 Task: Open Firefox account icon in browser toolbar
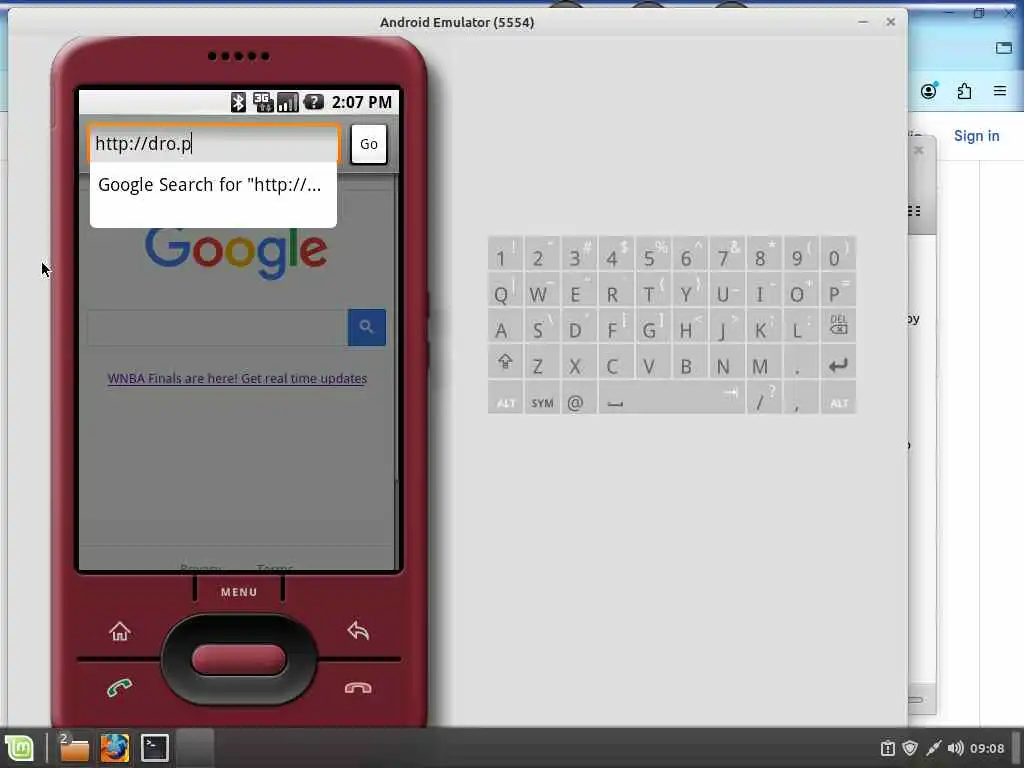[x=929, y=91]
